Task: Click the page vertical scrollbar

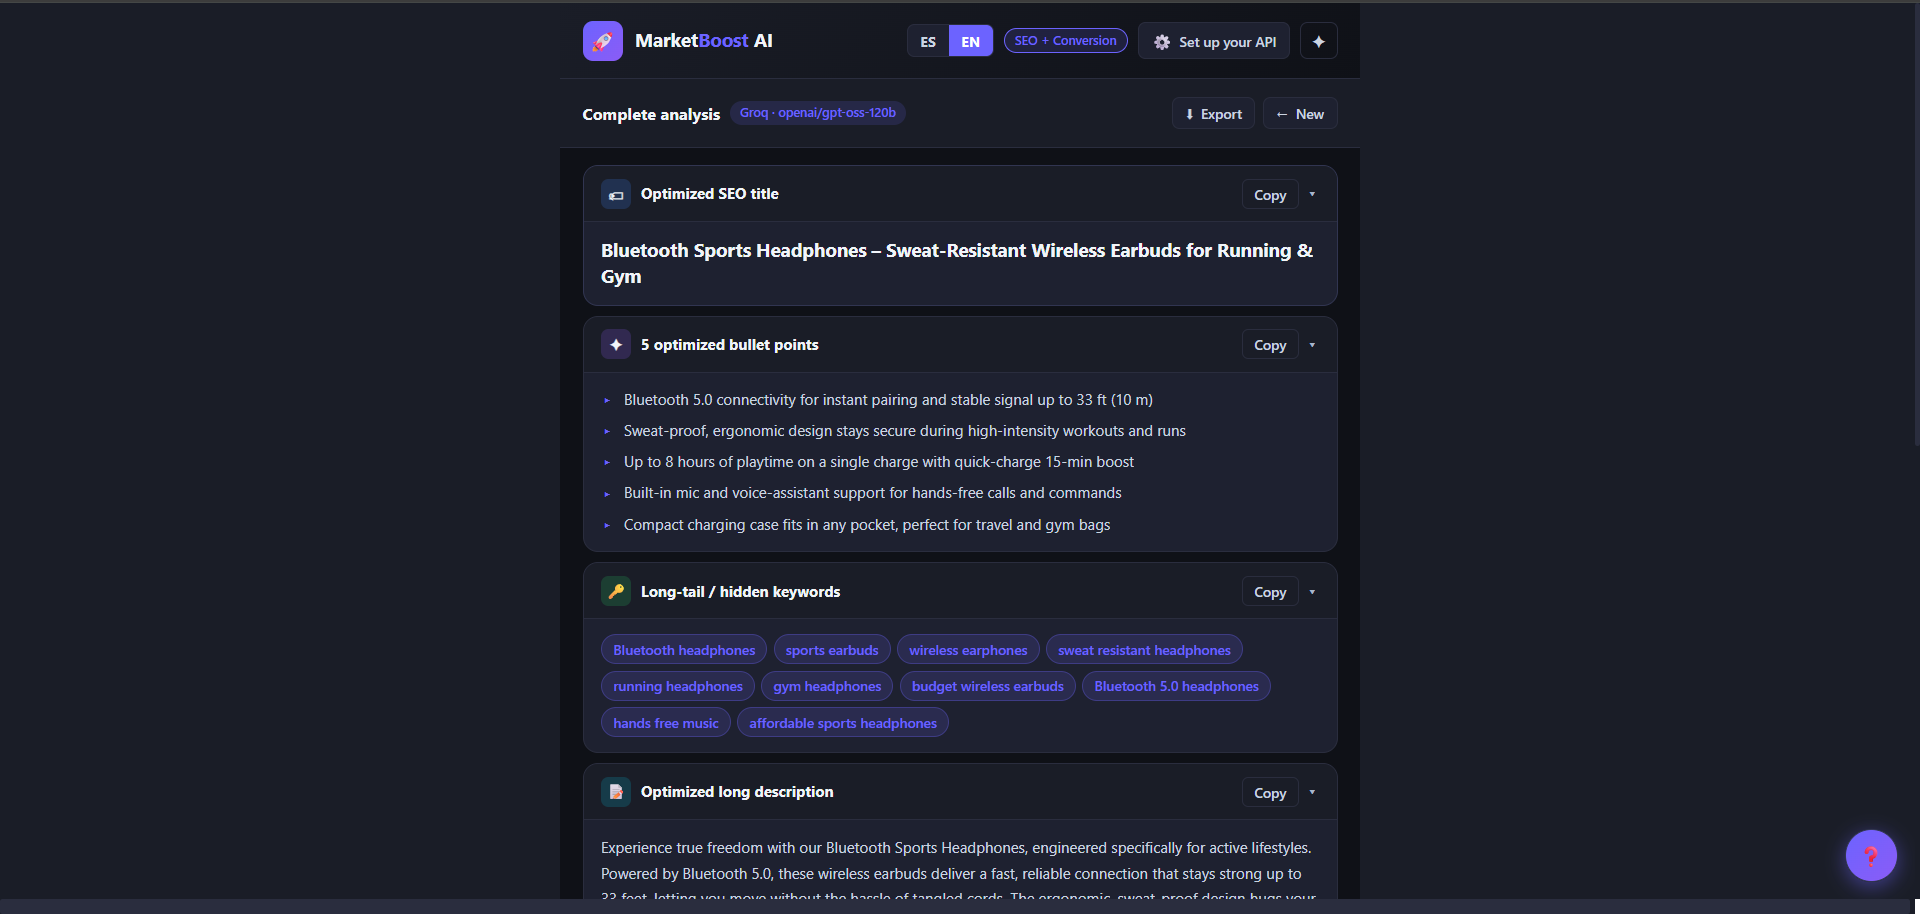Action: (1916, 224)
